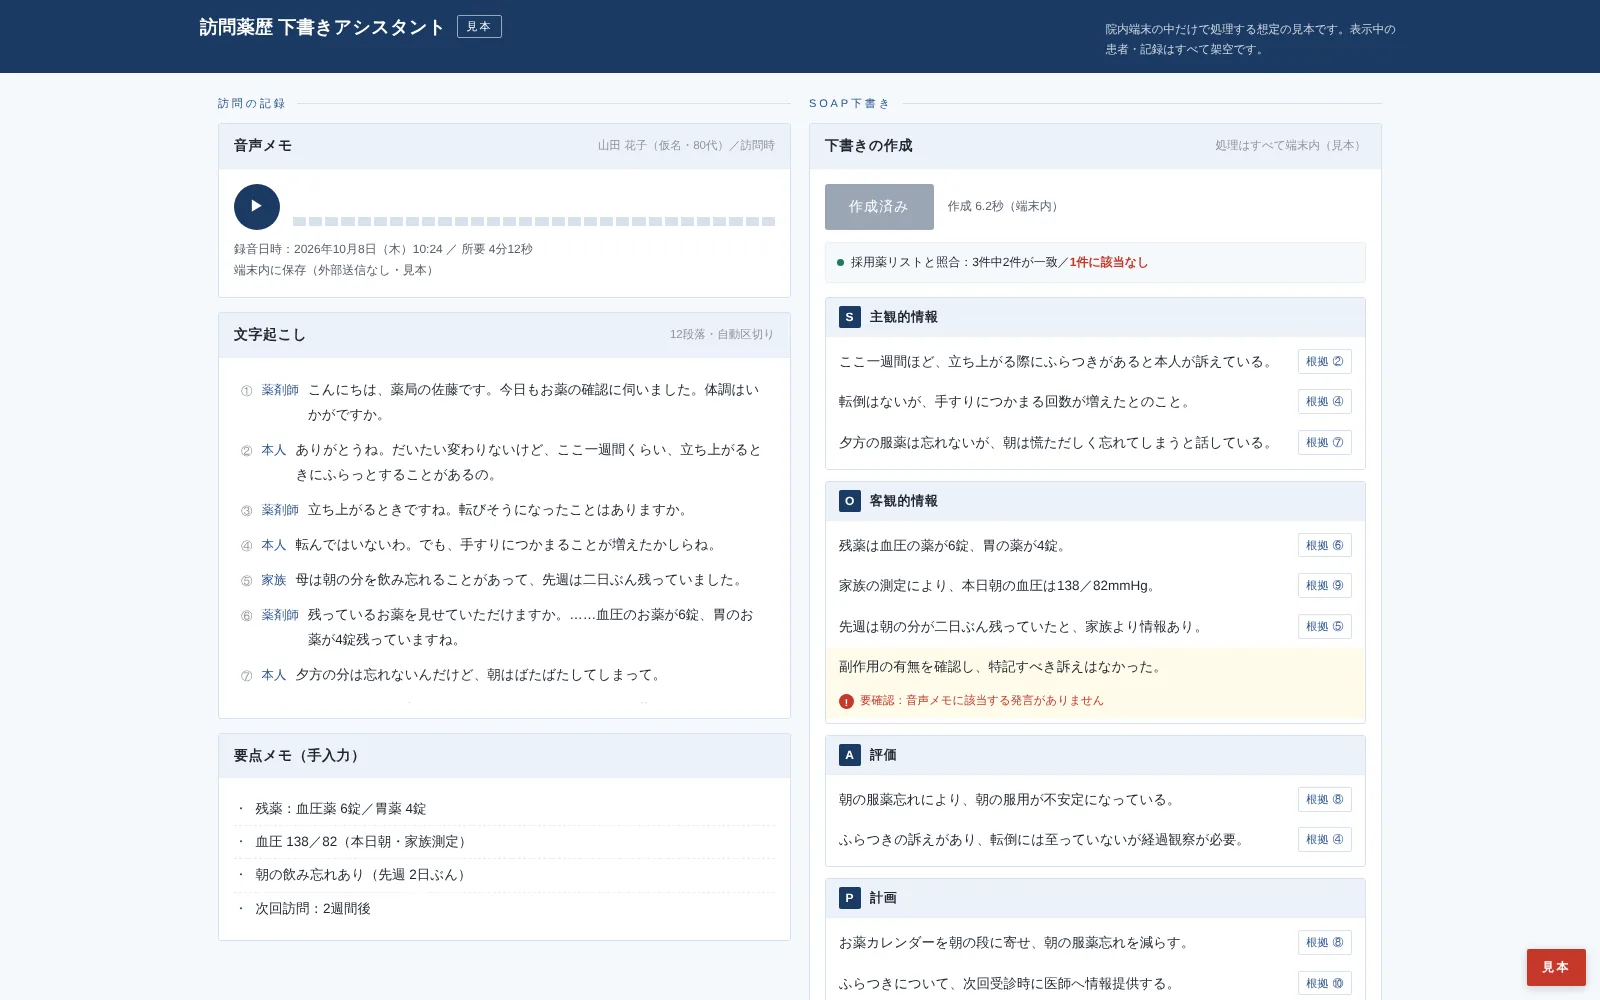Click the 作成 6.2秒（端末内） status text

pyautogui.click(x=1006, y=206)
